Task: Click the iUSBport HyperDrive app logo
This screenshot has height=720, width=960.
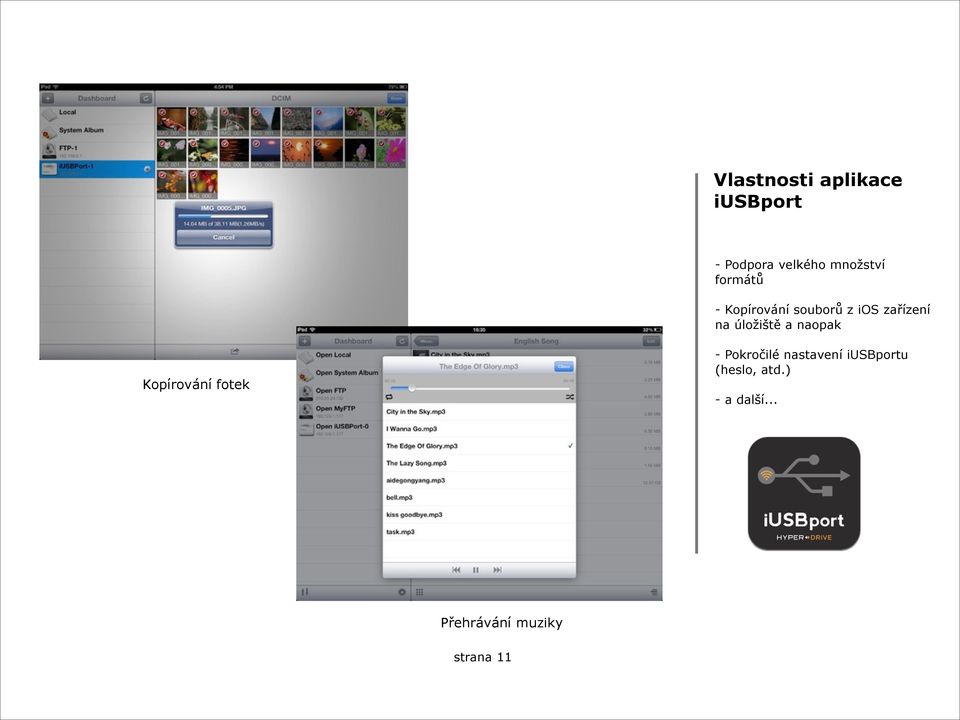Action: 804,493
